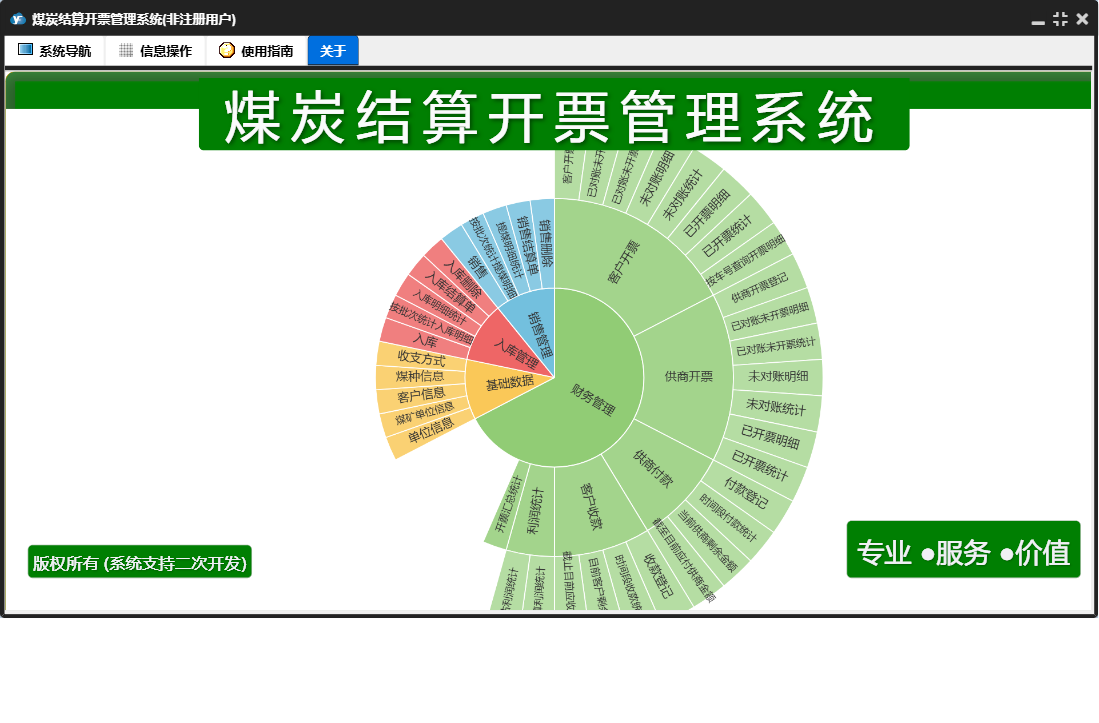Open the 使用指南 tab
The image size is (1099, 723).
pyautogui.click(x=257, y=50)
